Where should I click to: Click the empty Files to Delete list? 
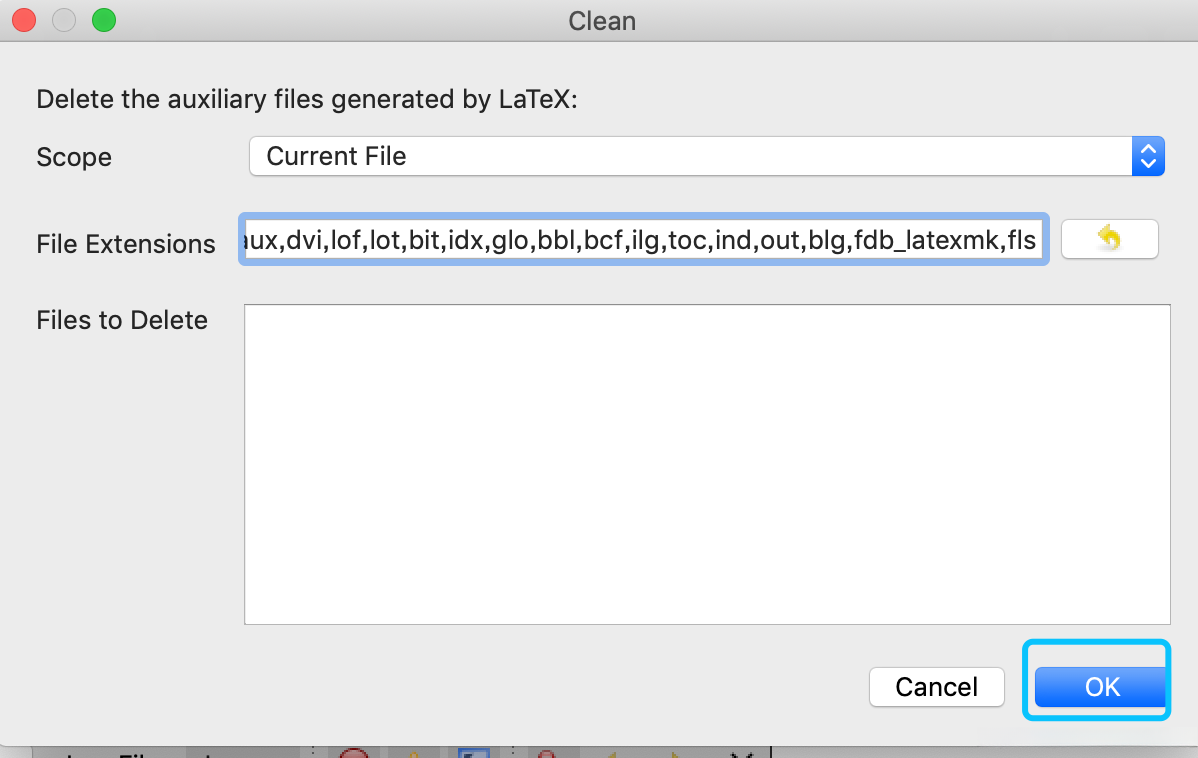pyautogui.click(x=707, y=464)
